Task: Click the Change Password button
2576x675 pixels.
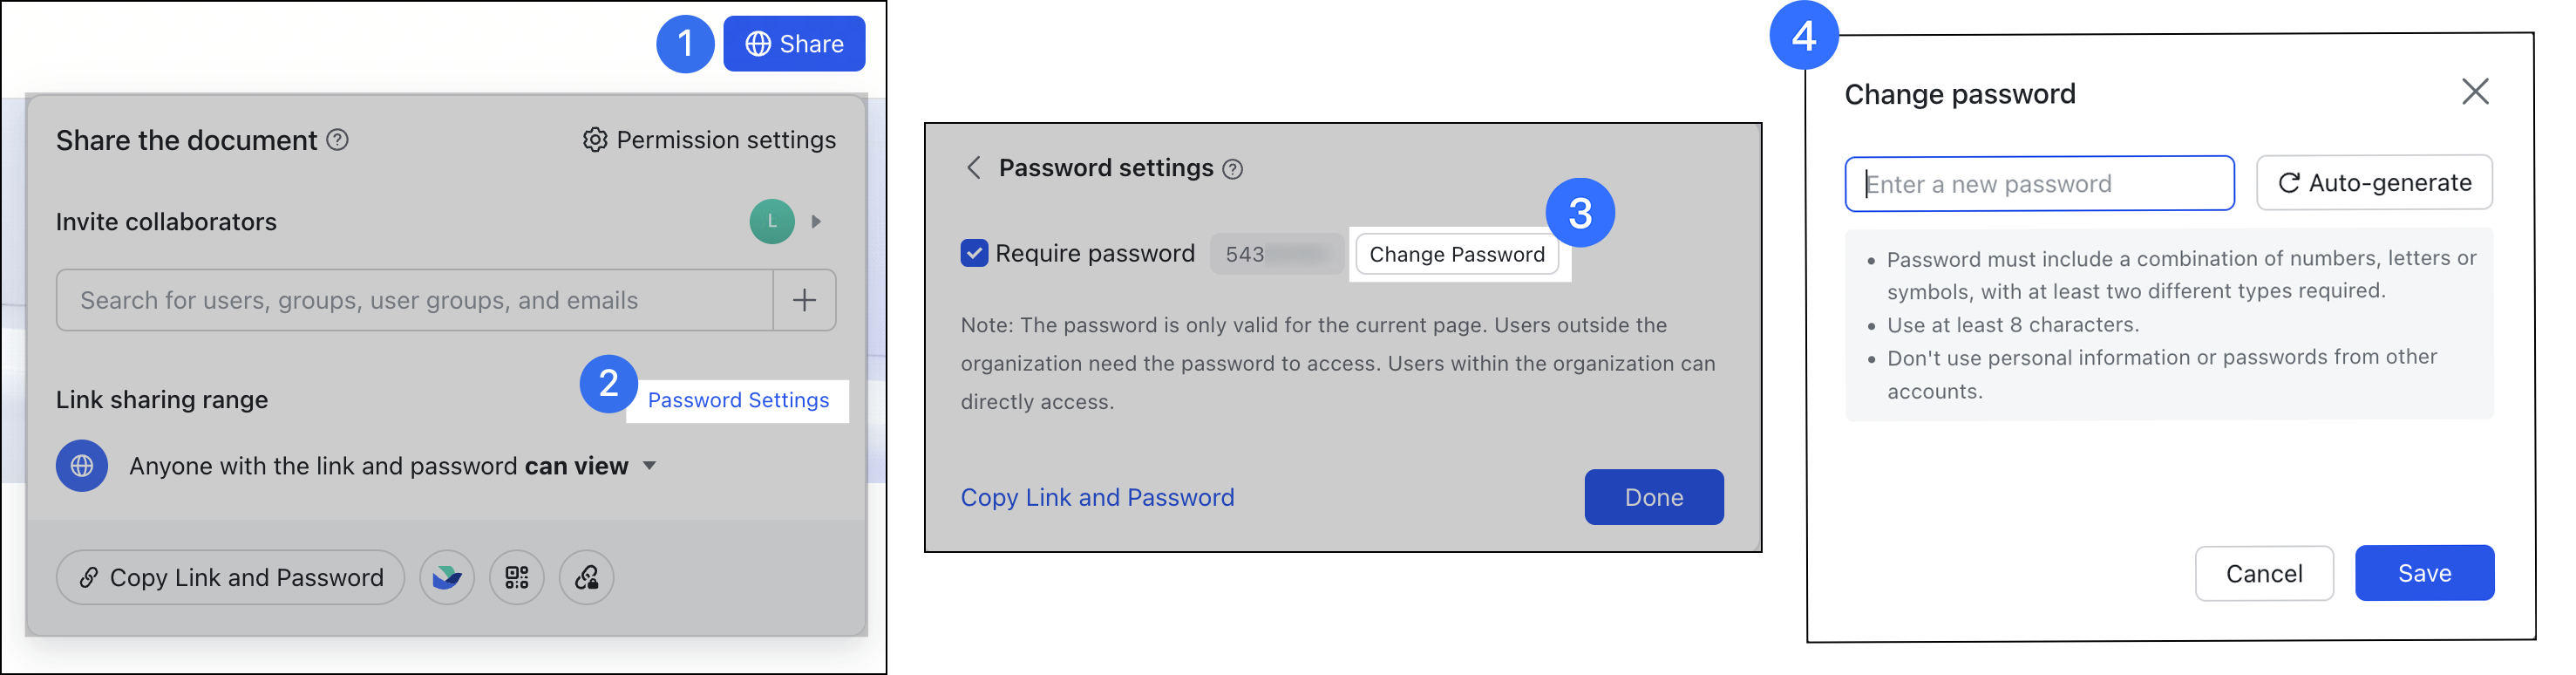Action: (x=1457, y=254)
